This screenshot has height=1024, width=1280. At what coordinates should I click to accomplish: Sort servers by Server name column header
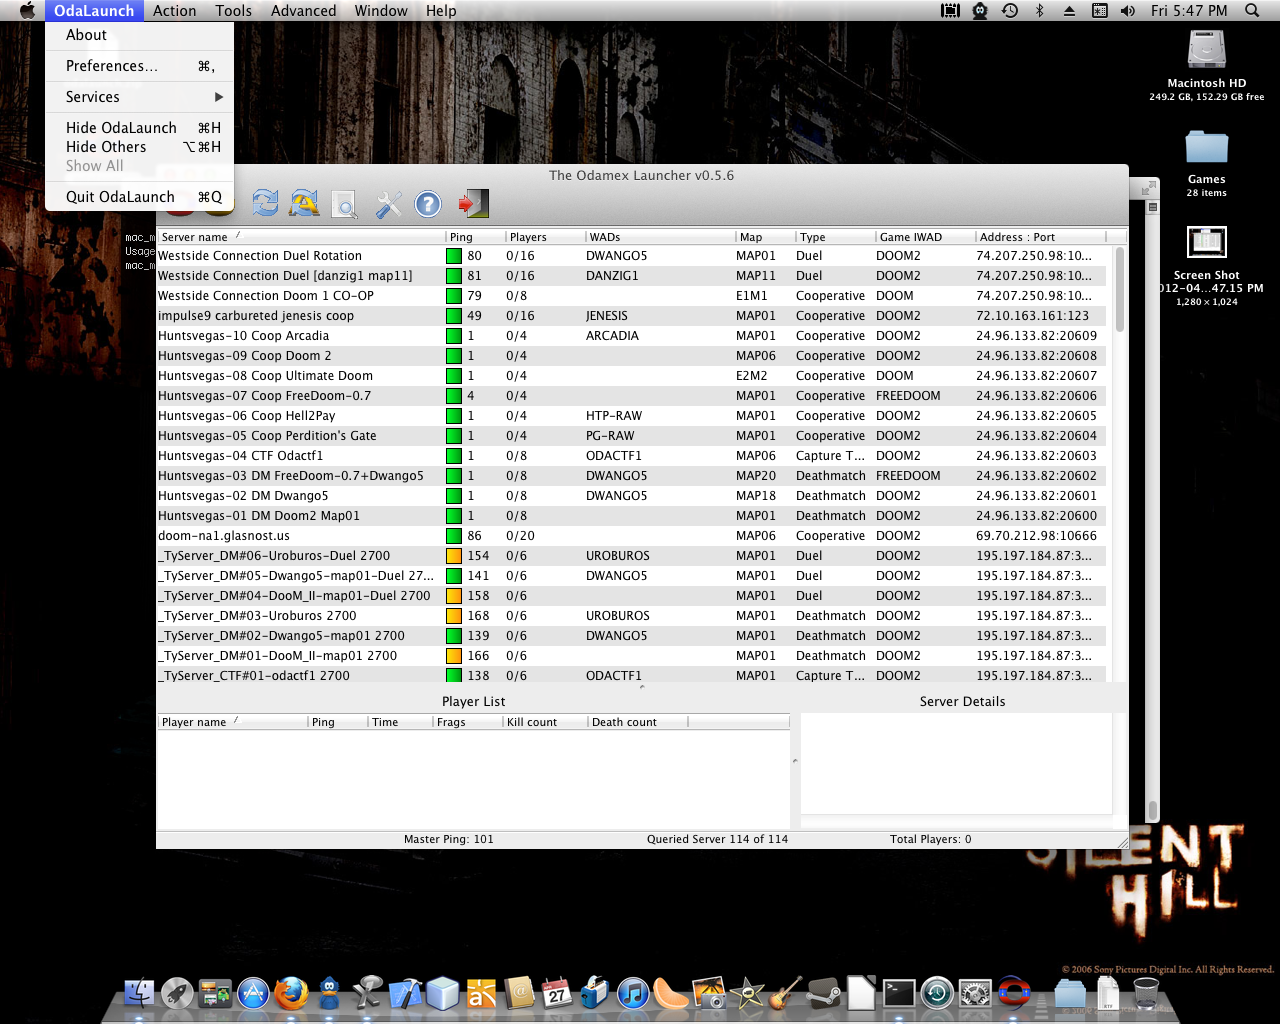[300, 237]
